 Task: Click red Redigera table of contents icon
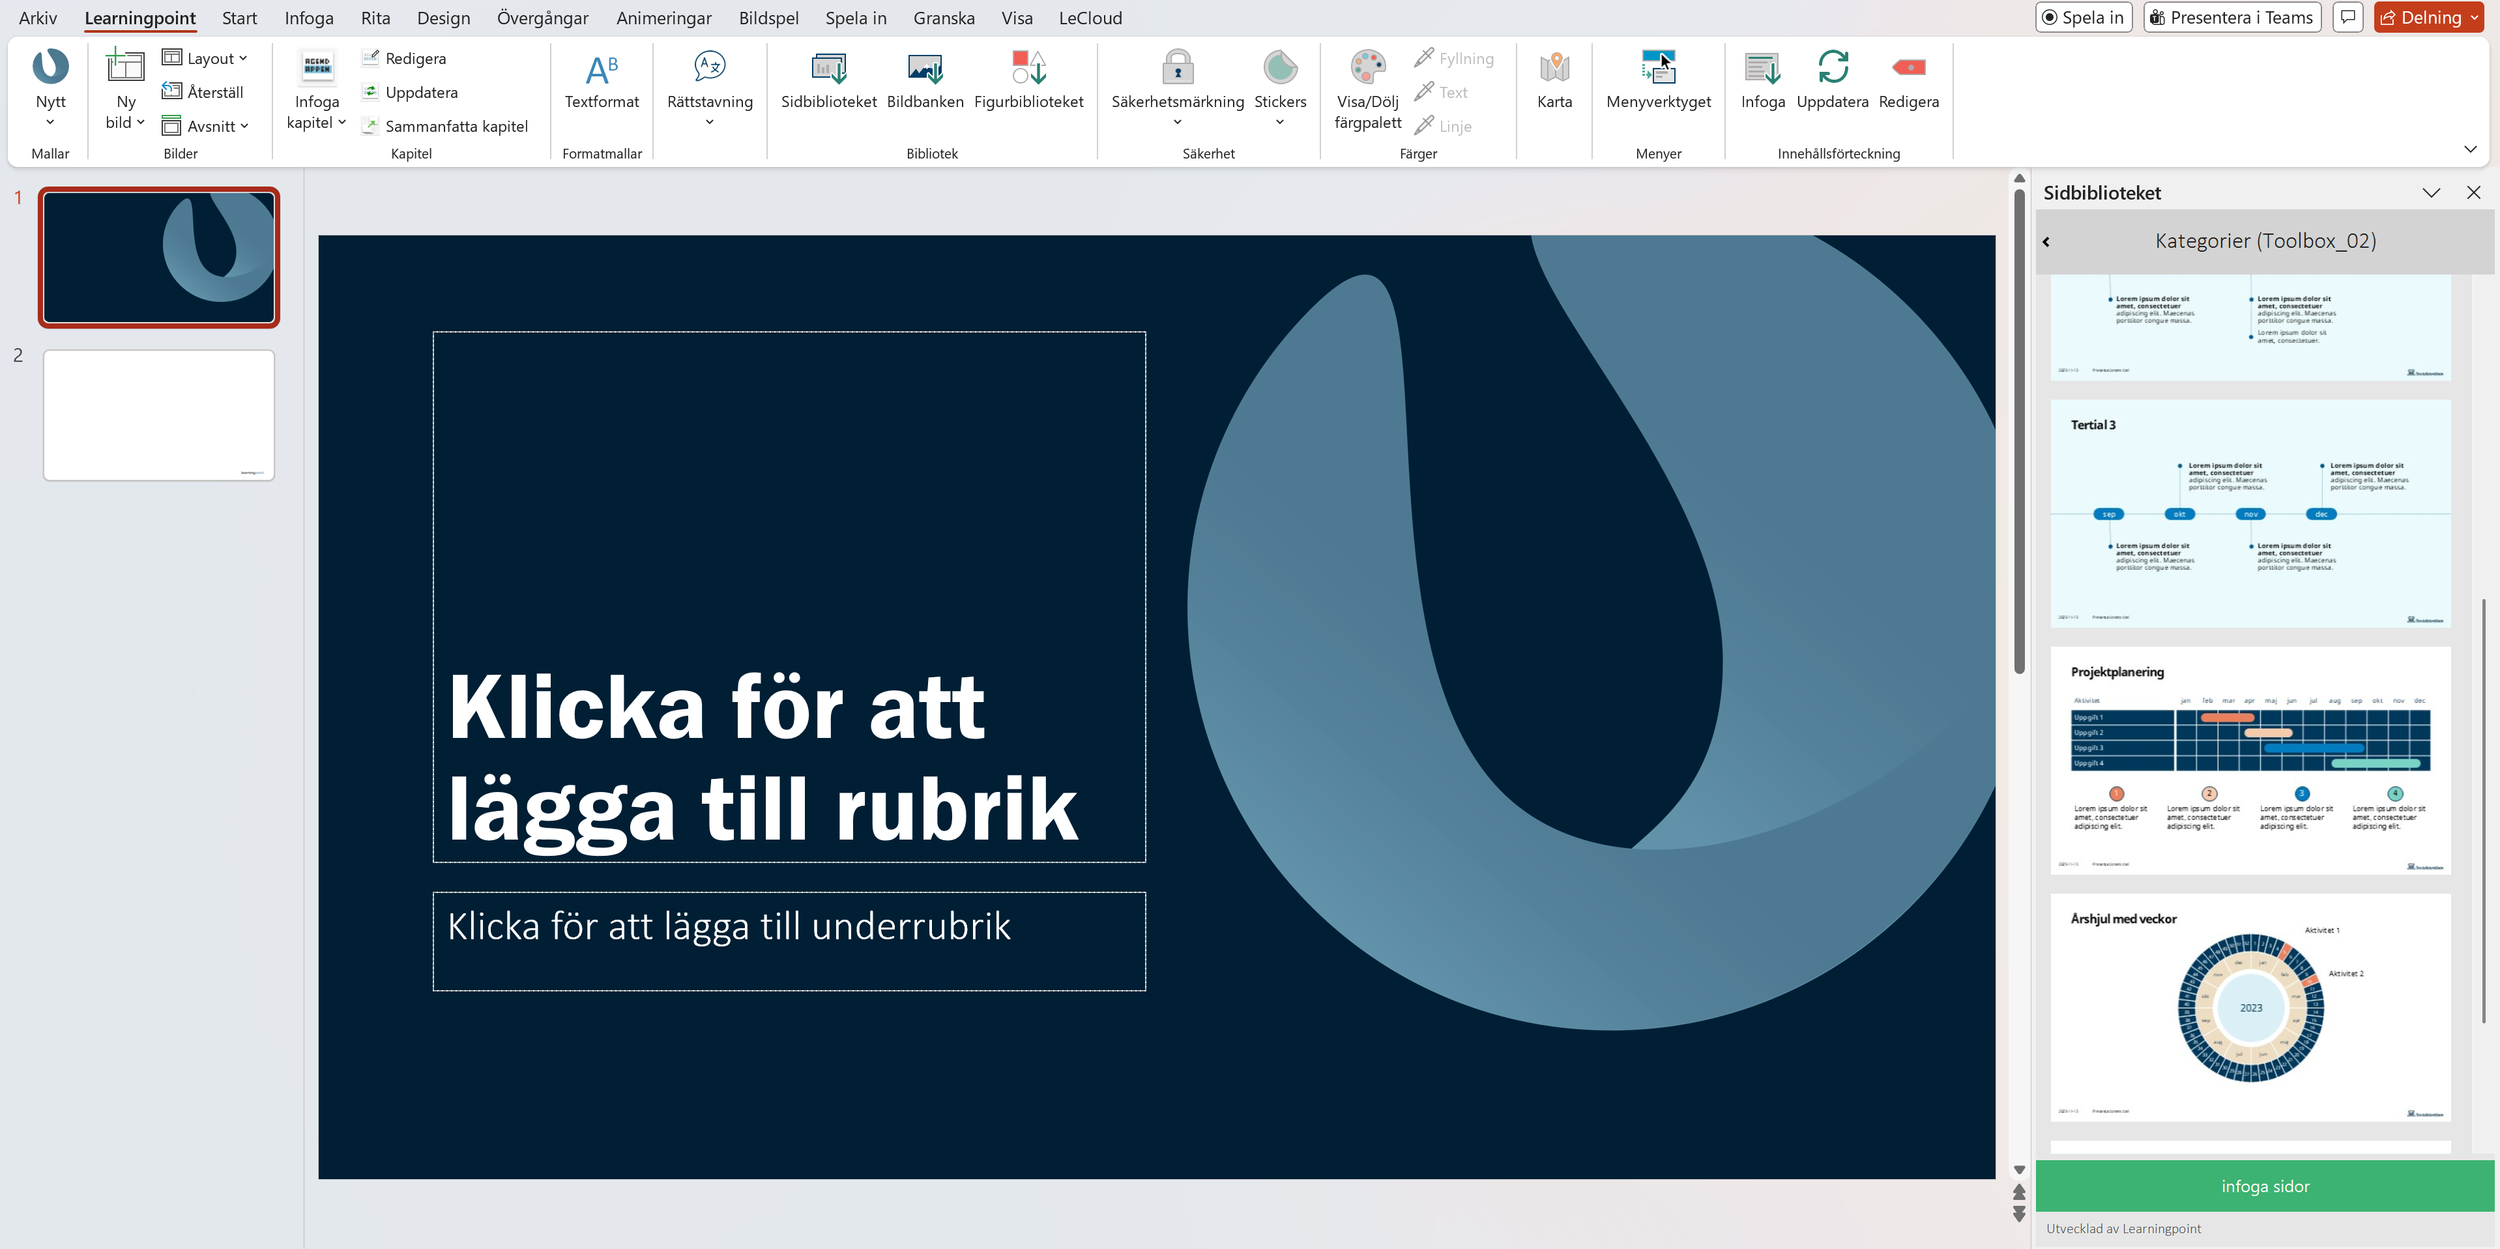click(1908, 68)
